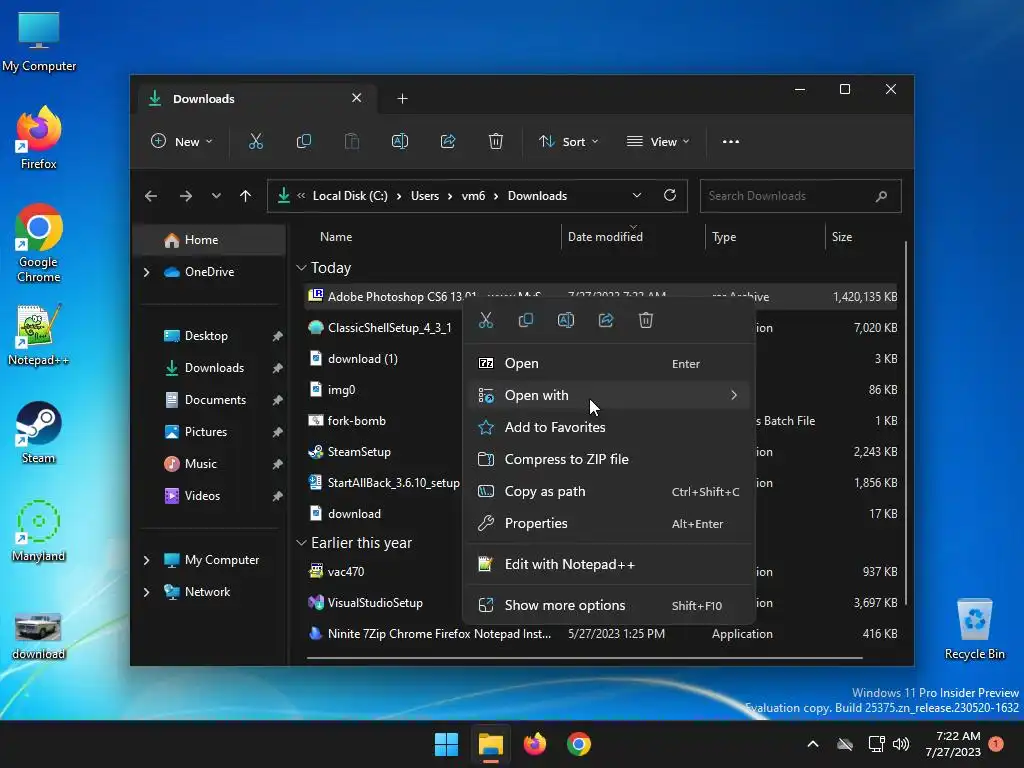1024x768 pixels.
Task: Expand the address bar history dropdown
Action: (637, 195)
